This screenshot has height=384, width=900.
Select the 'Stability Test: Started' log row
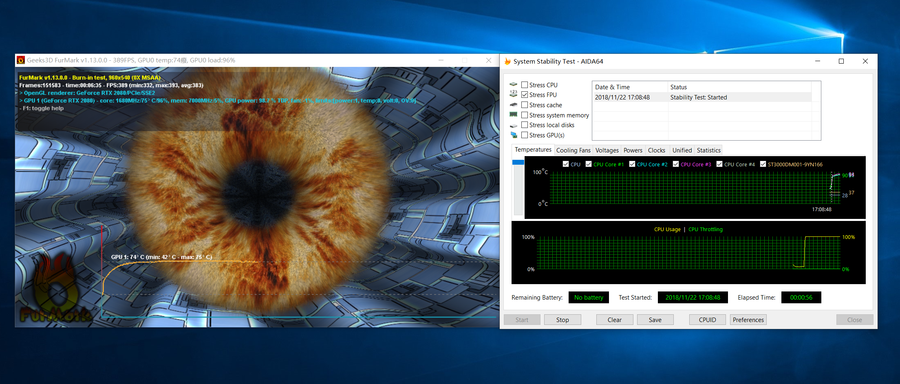point(702,98)
